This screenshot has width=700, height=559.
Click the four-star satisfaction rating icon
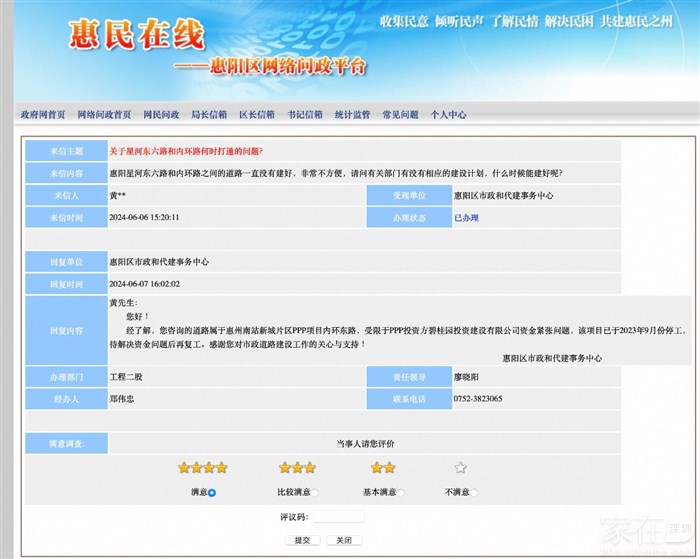(202, 467)
